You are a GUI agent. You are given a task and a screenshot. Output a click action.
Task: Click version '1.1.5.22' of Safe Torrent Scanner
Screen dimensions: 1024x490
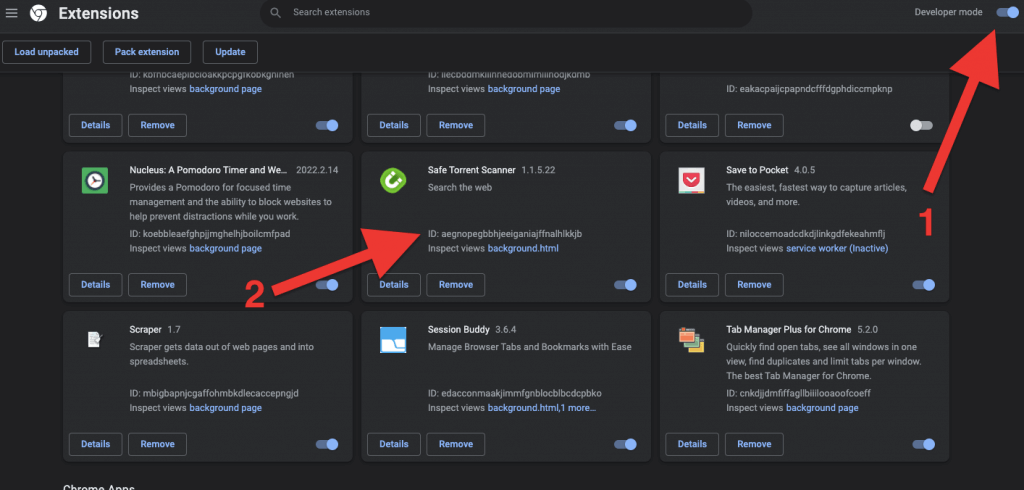pyautogui.click(x=538, y=170)
